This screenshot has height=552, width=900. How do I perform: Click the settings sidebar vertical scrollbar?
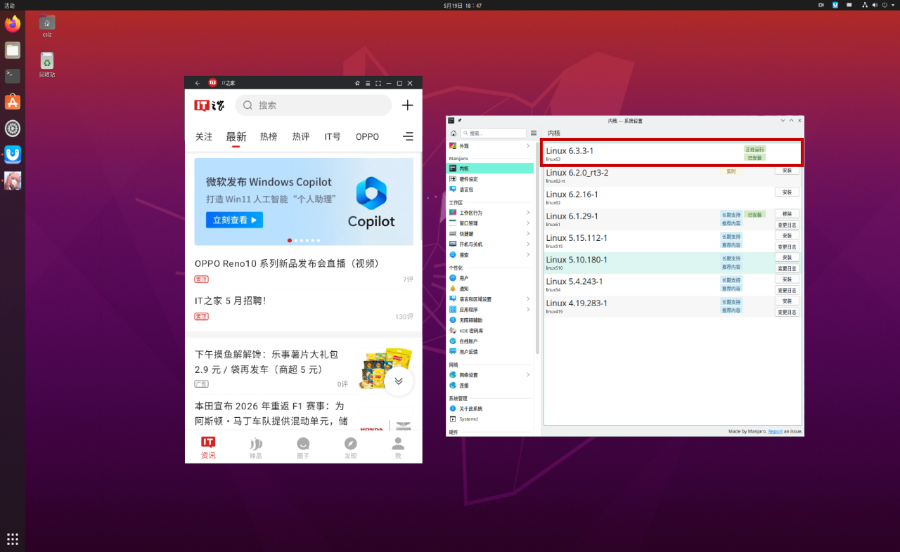coord(537,247)
